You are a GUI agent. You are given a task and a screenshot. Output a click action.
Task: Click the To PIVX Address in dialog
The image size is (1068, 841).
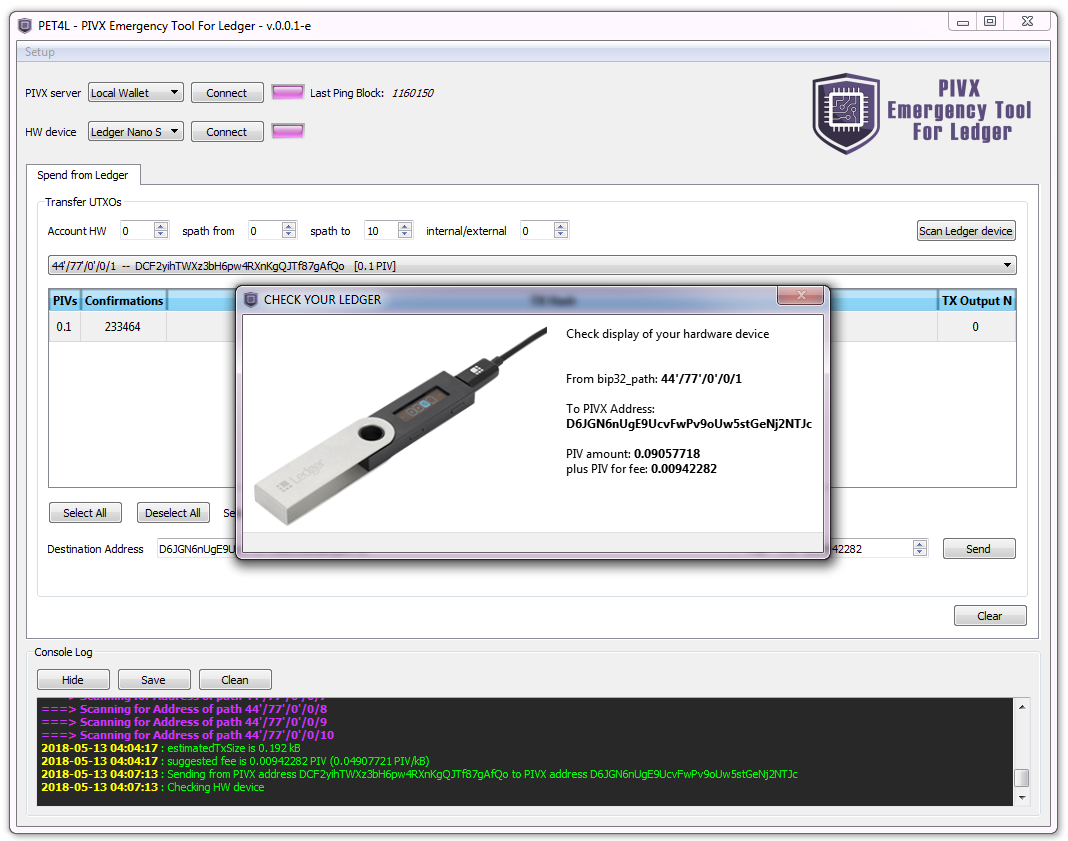coord(689,424)
